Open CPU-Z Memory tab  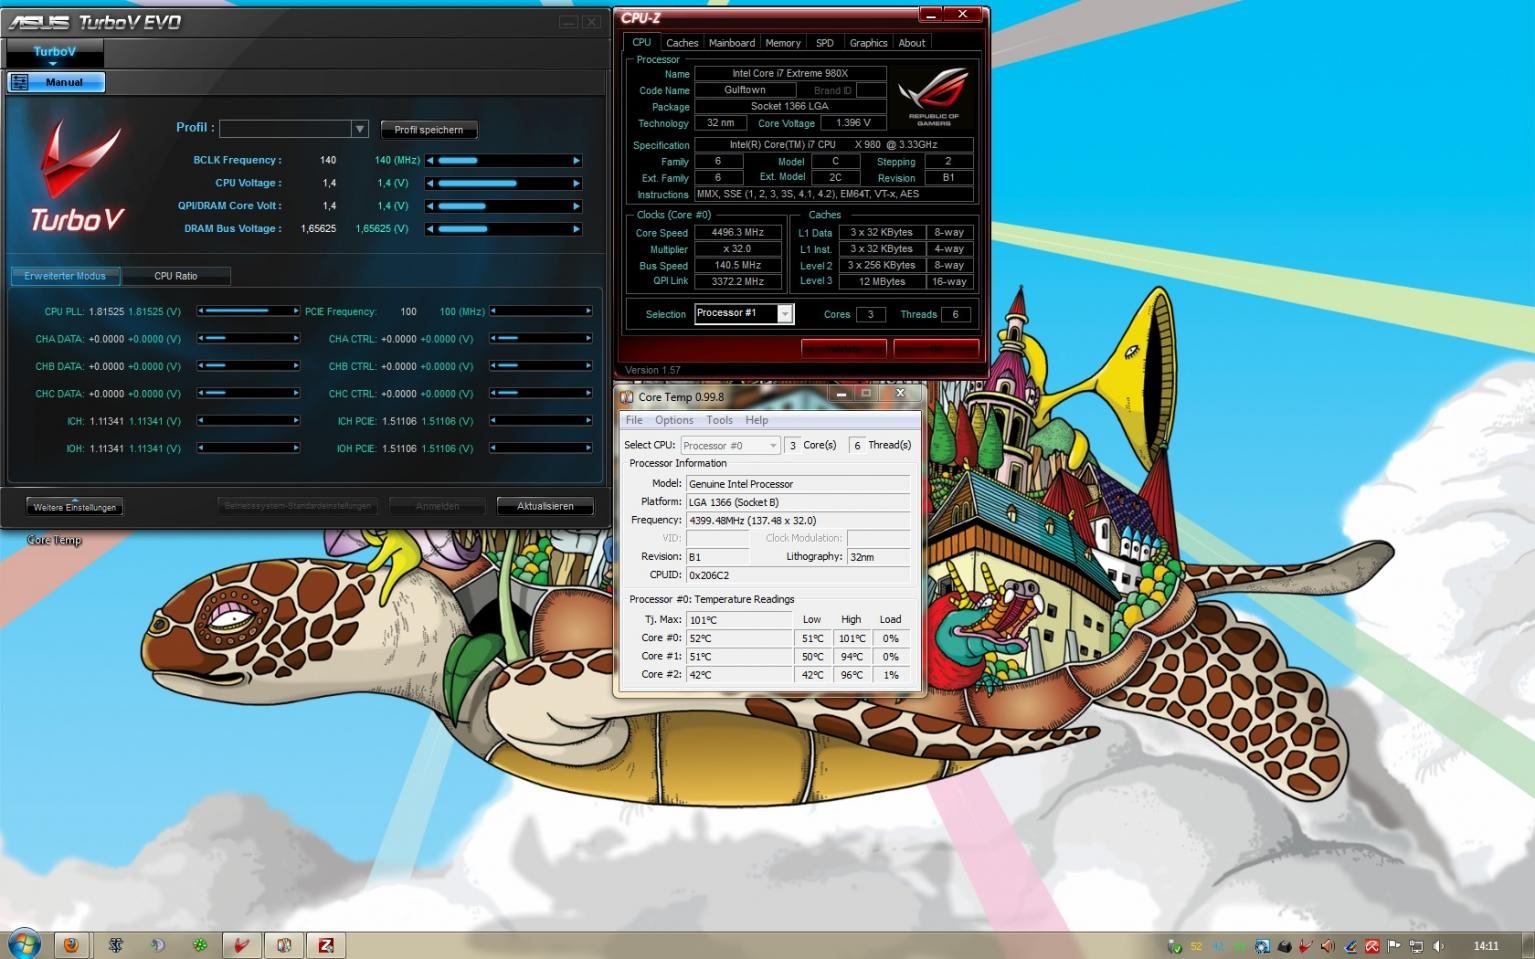coord(783,43)
